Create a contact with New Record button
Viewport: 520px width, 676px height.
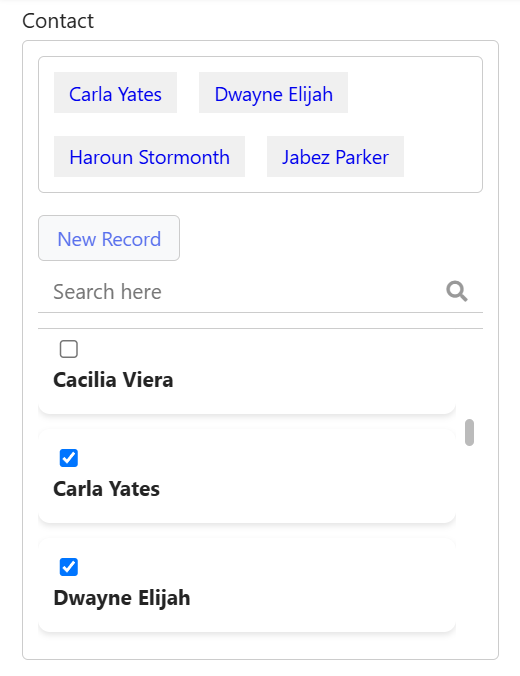(109, 238)
